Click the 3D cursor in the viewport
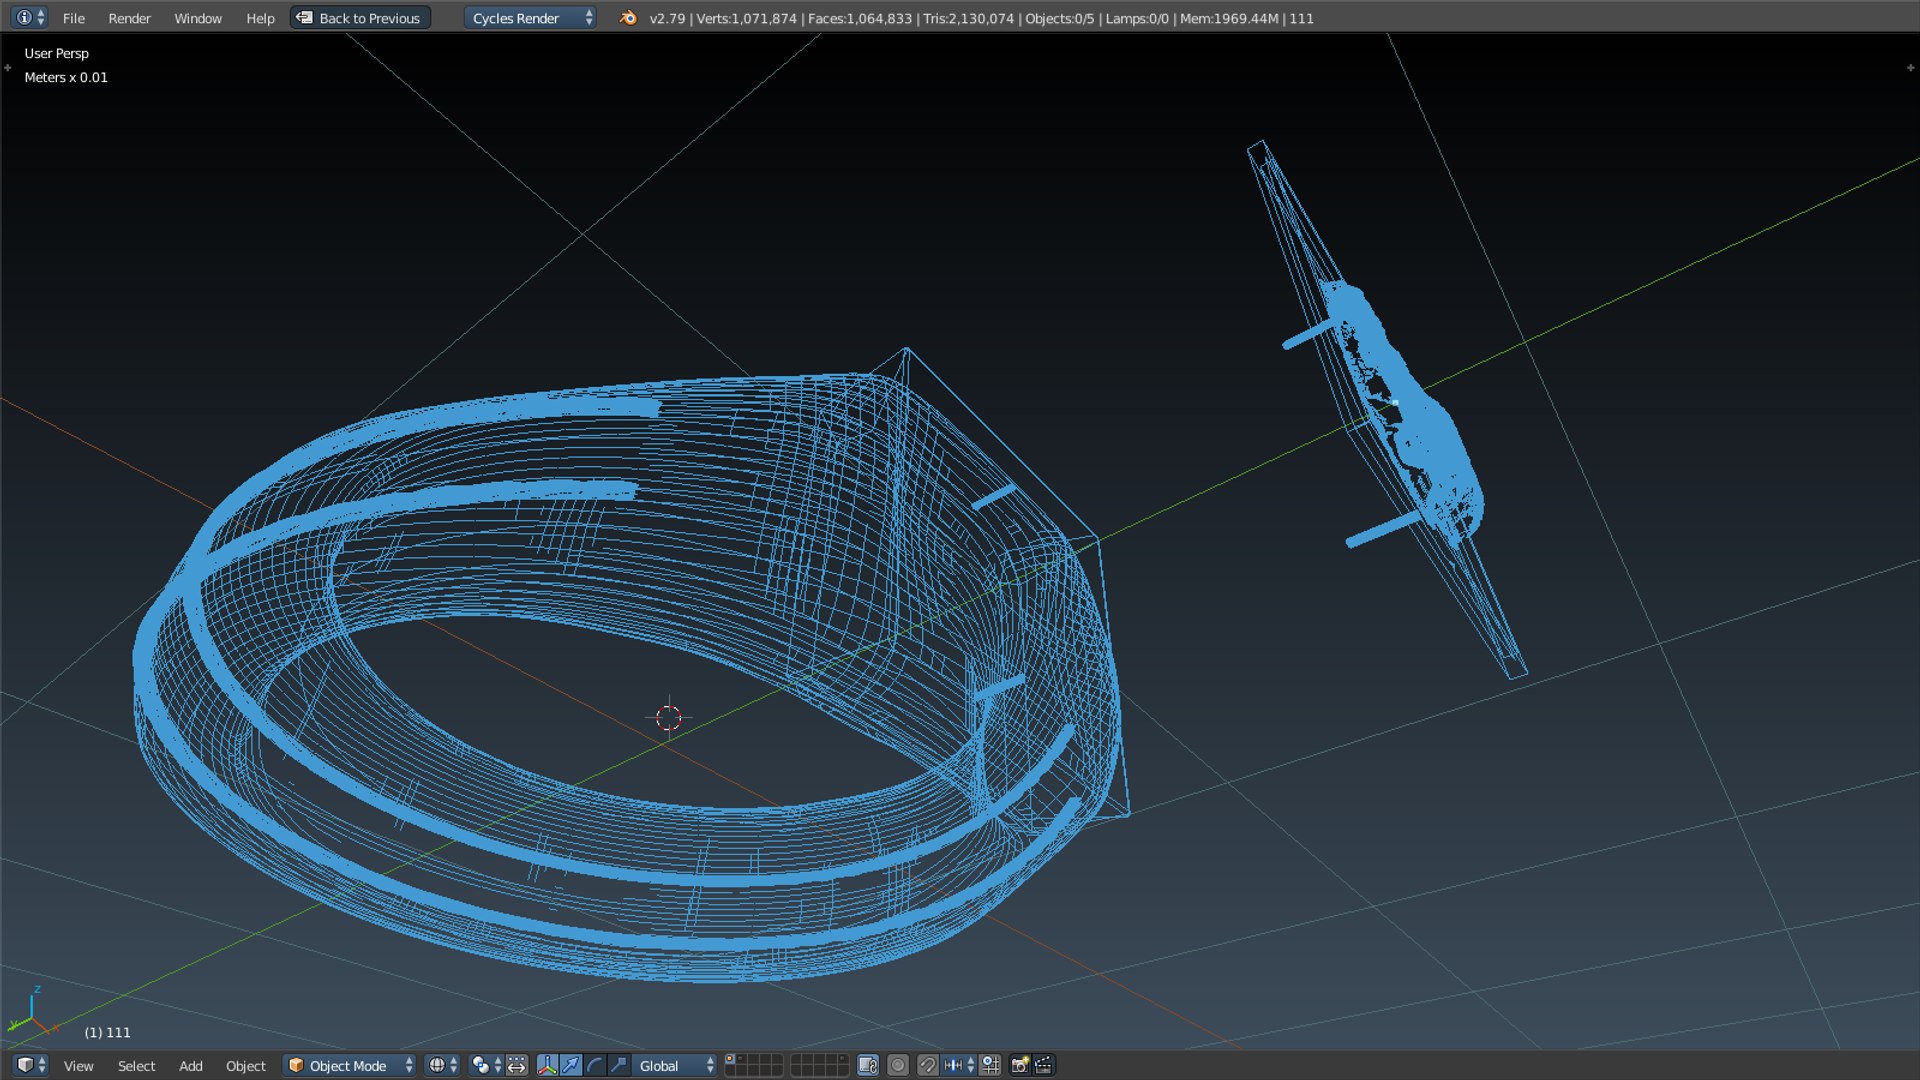Image resolution: width=1920 pixels, height=1080 pixels. (669, 717)
